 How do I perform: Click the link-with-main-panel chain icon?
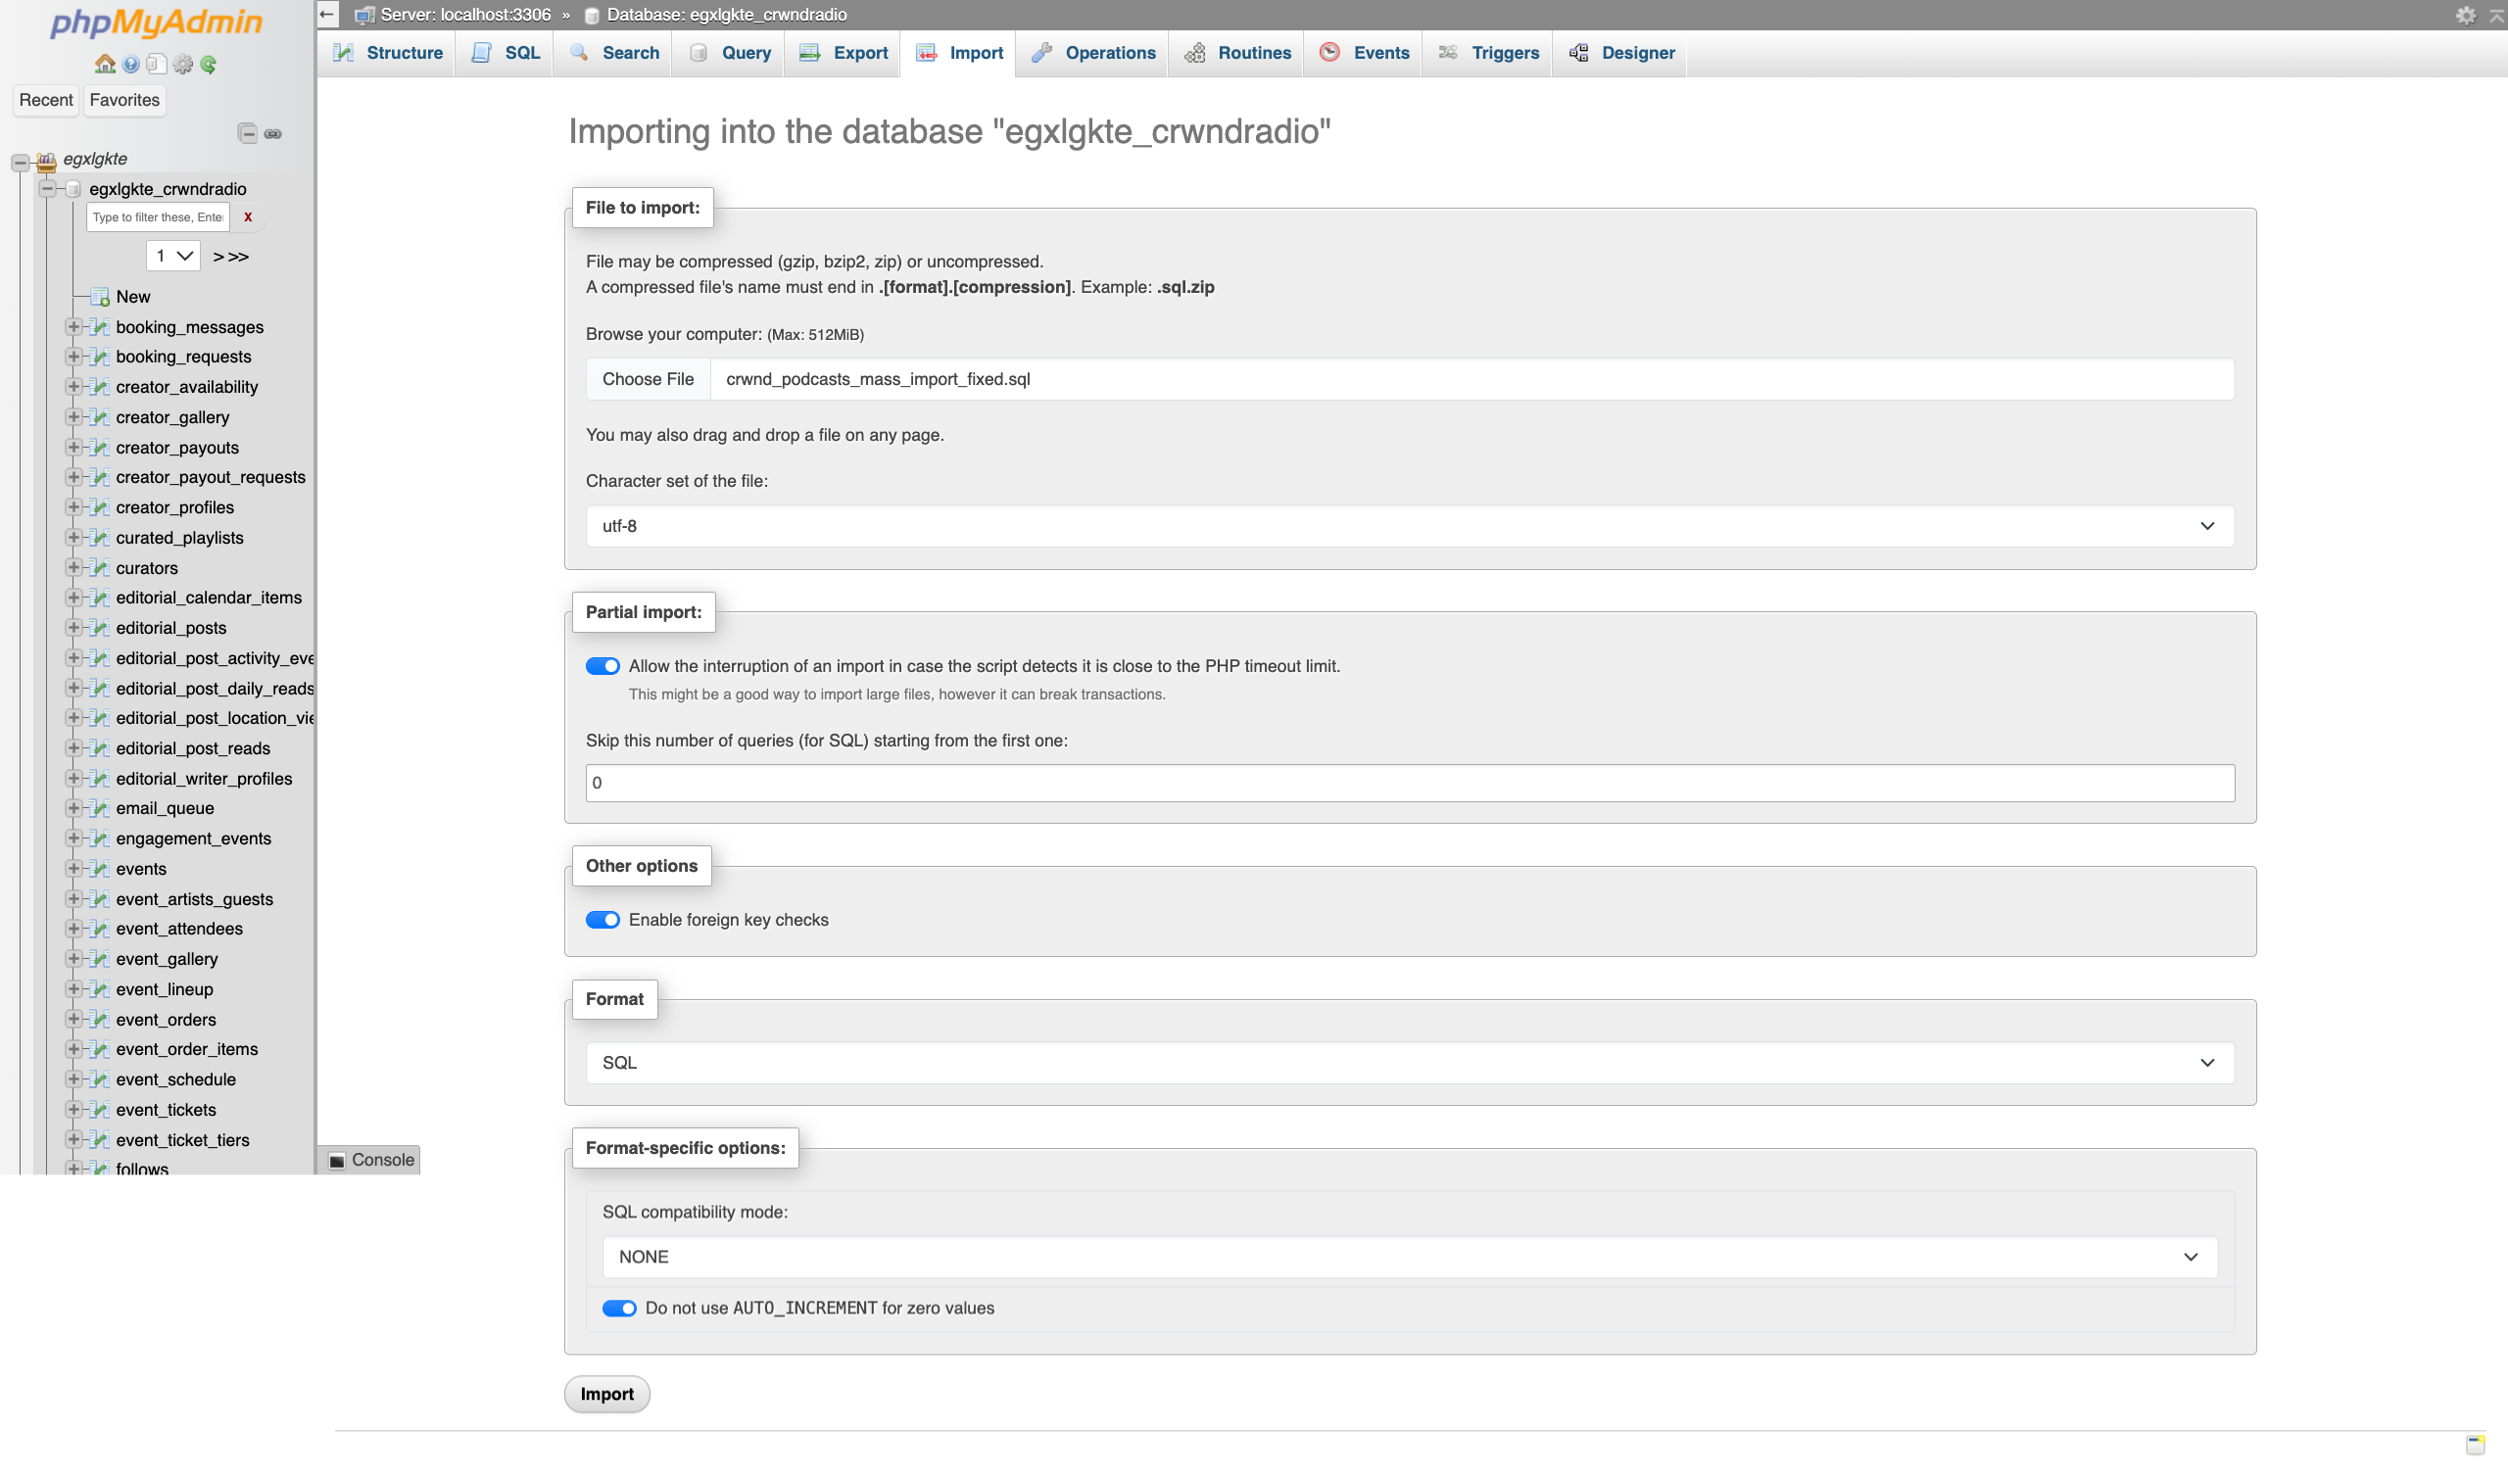coord(273,133)
